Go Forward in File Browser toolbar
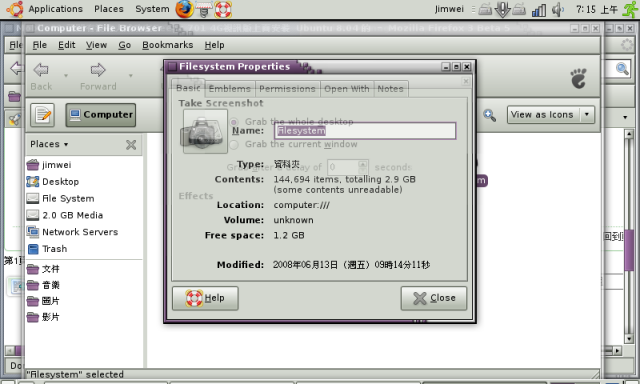The width and height of the screenshot is (640, 384). pyautogui.click(x=98, y=77)
